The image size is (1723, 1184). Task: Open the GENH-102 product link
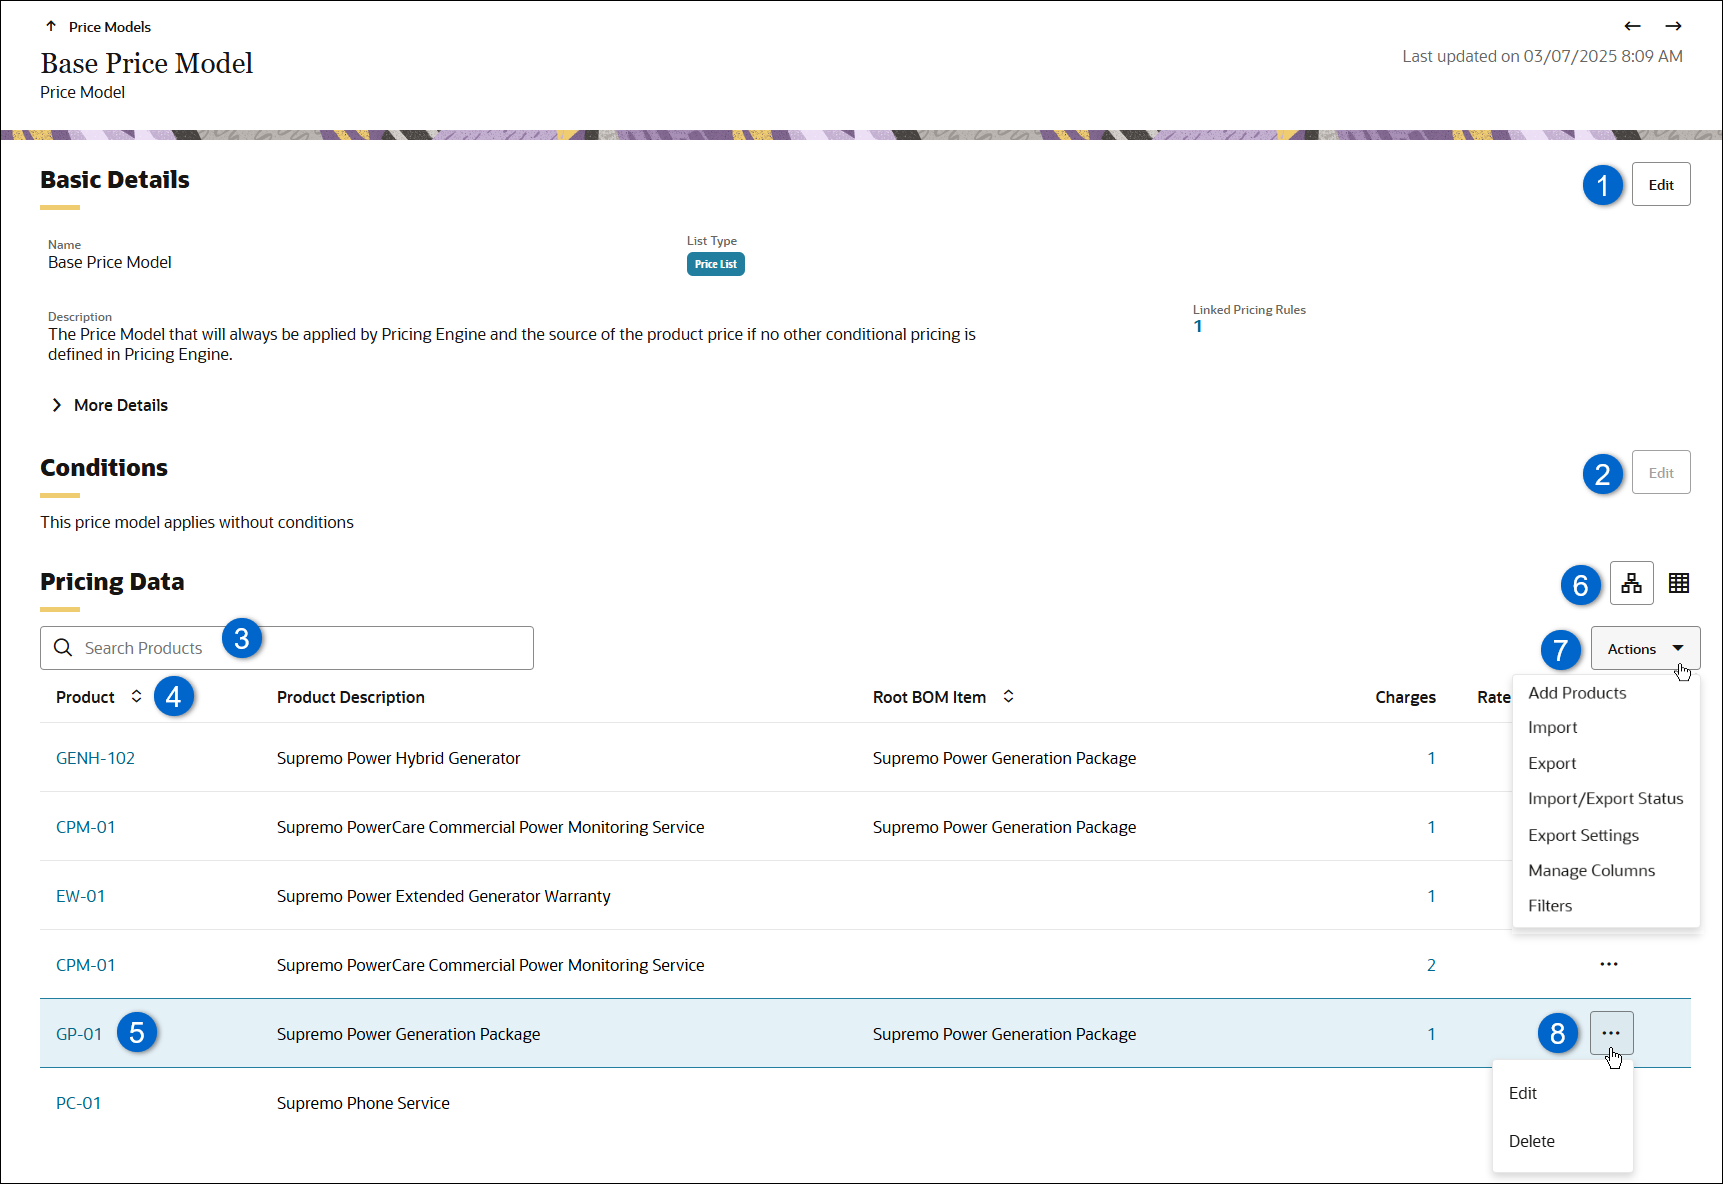tap(95, 757)
